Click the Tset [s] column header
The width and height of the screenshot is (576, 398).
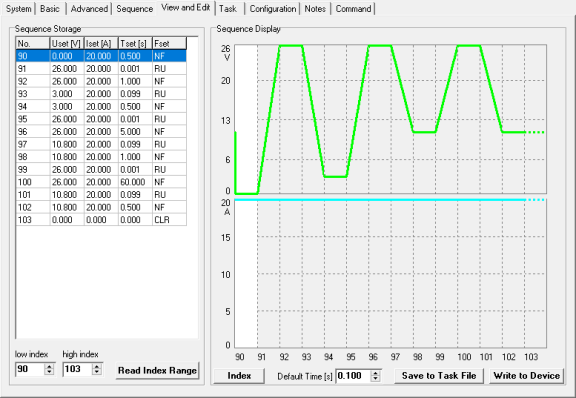click(135, 43)
